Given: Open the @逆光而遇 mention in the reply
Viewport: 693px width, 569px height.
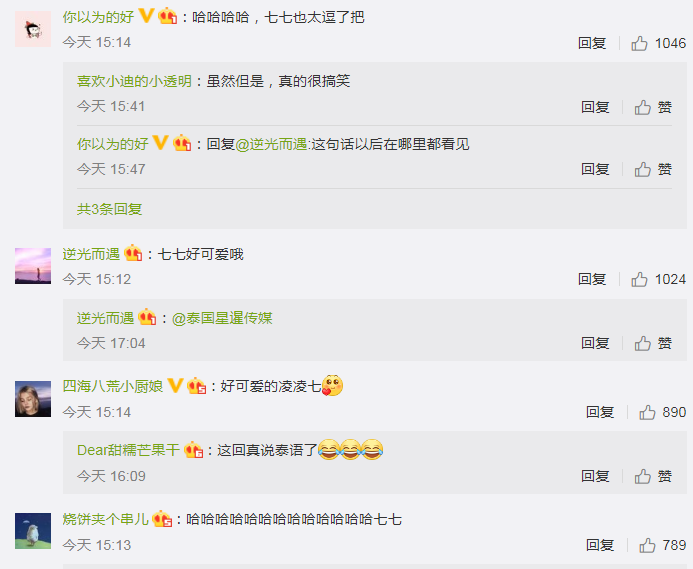Looking at the screenshot, I should 271,144.
